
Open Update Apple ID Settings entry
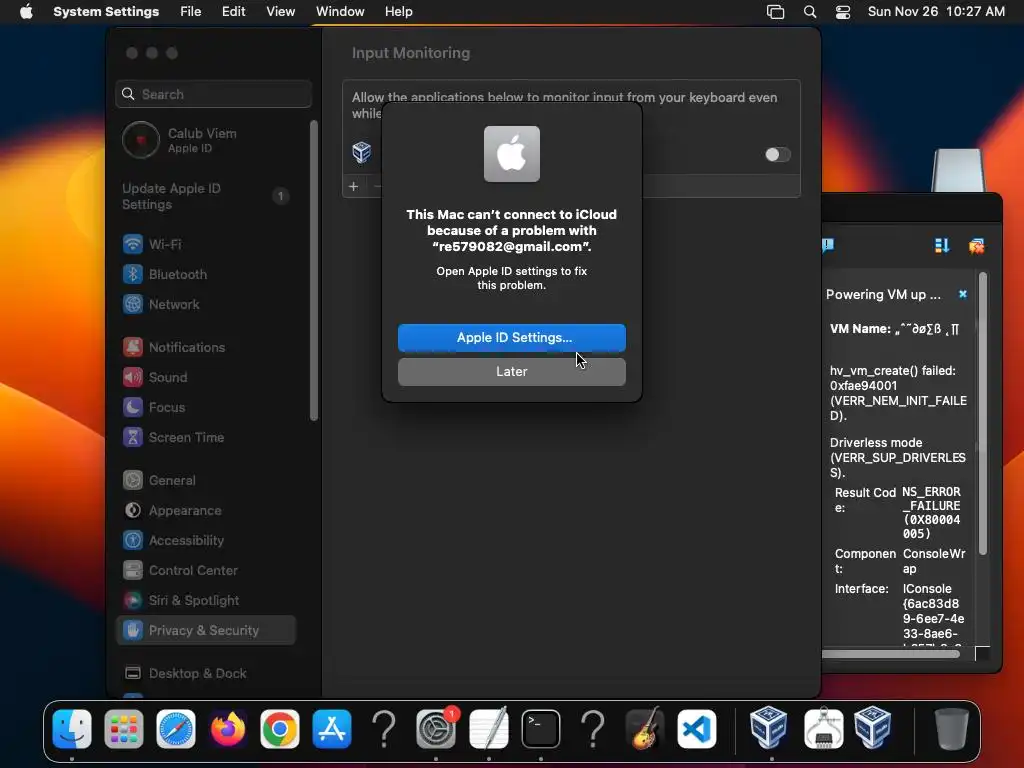click(206, 196)
